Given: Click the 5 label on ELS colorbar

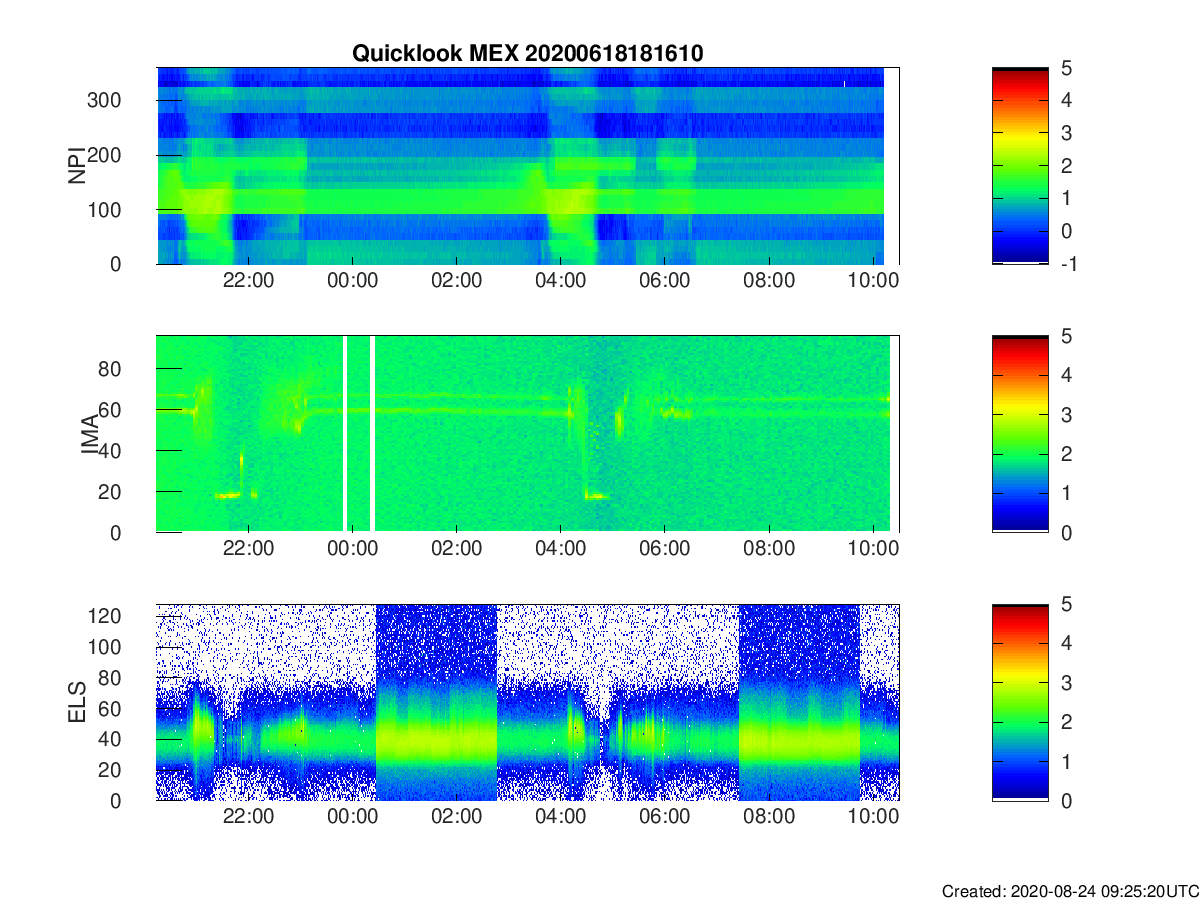Looking at the screenshot, I should 1065,604.
